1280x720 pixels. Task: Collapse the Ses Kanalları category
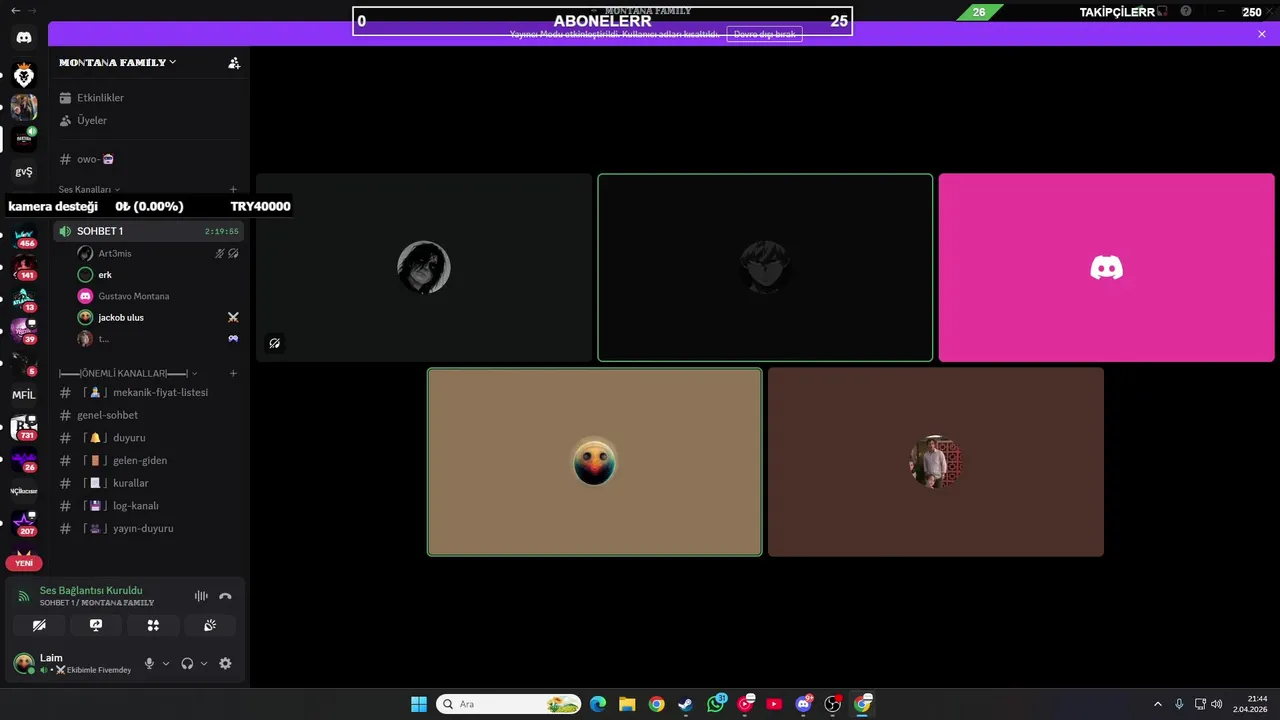click(x=89, y=189)
